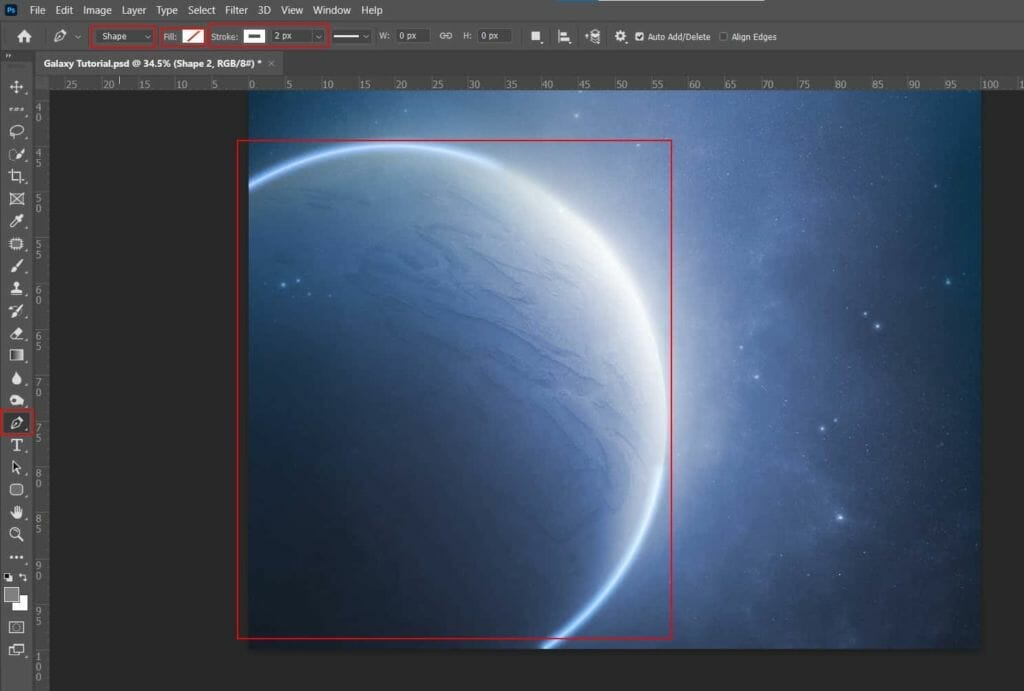Open the Window menu
The image size is (1024, 691).
[x=332, y=10]
